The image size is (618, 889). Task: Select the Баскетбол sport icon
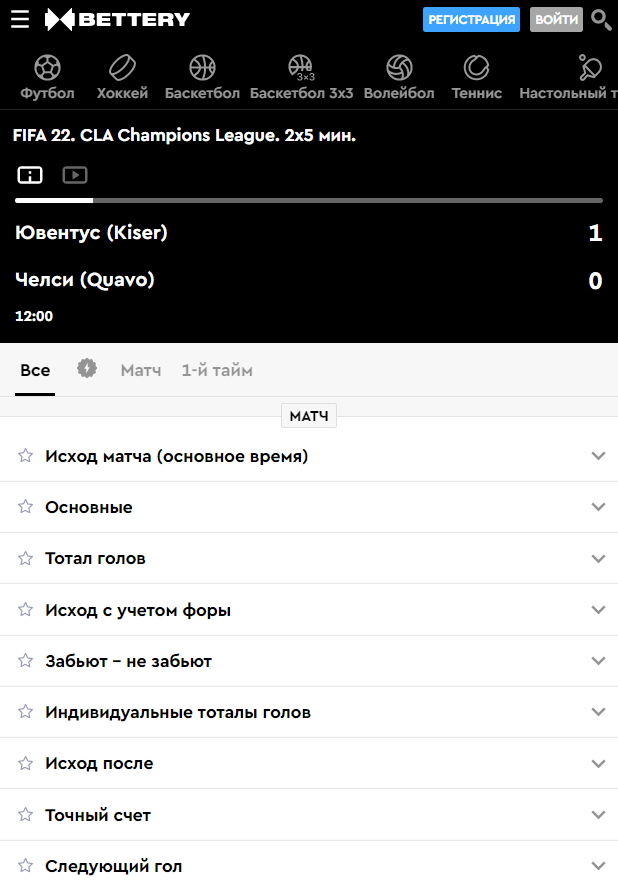coord(202,68)
